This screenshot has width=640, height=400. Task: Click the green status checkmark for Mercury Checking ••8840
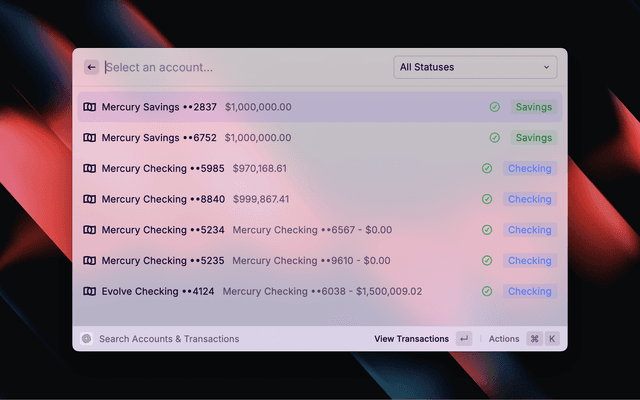tap(487, 199)
